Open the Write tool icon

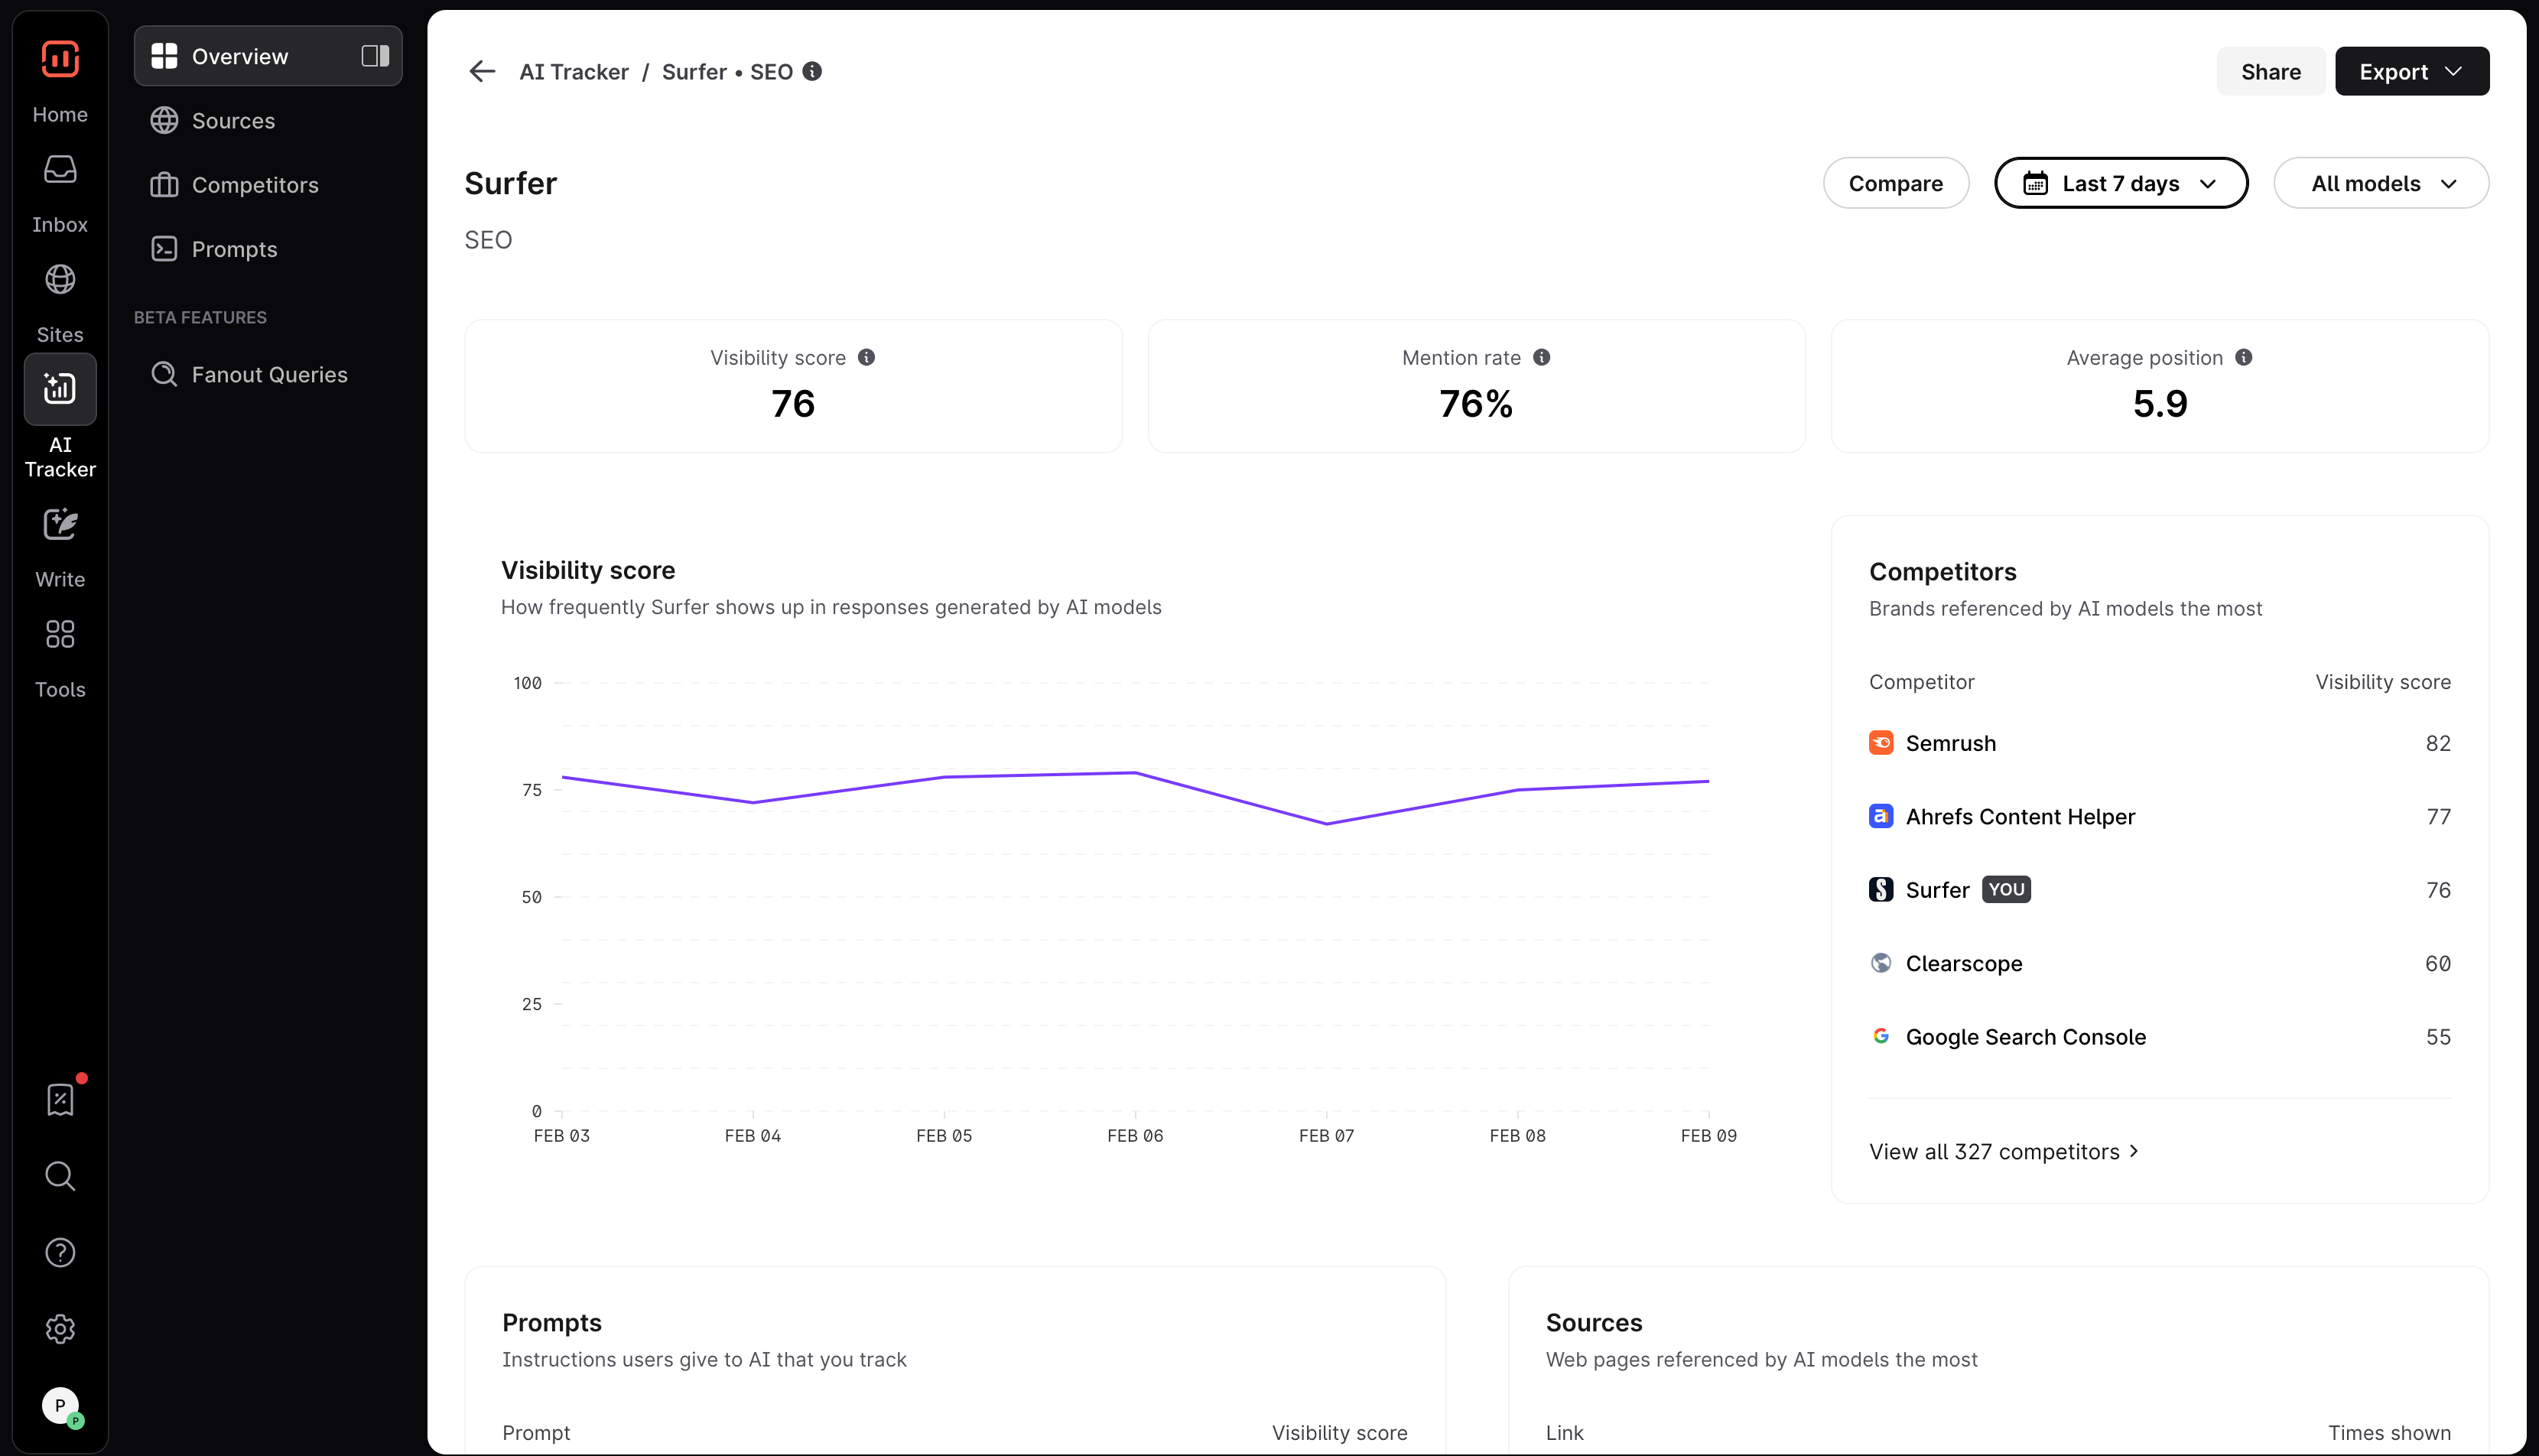pos(60,524)
